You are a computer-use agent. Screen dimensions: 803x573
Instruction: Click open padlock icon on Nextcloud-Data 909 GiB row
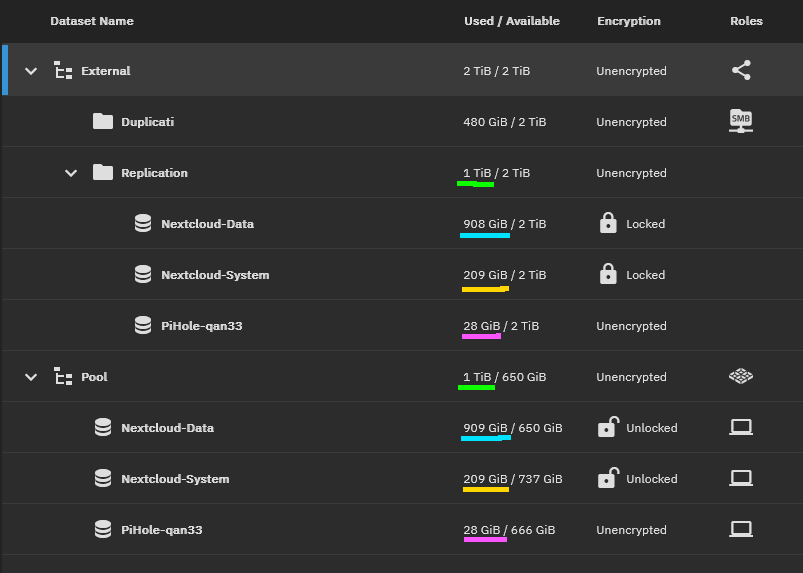pos(608,427)
